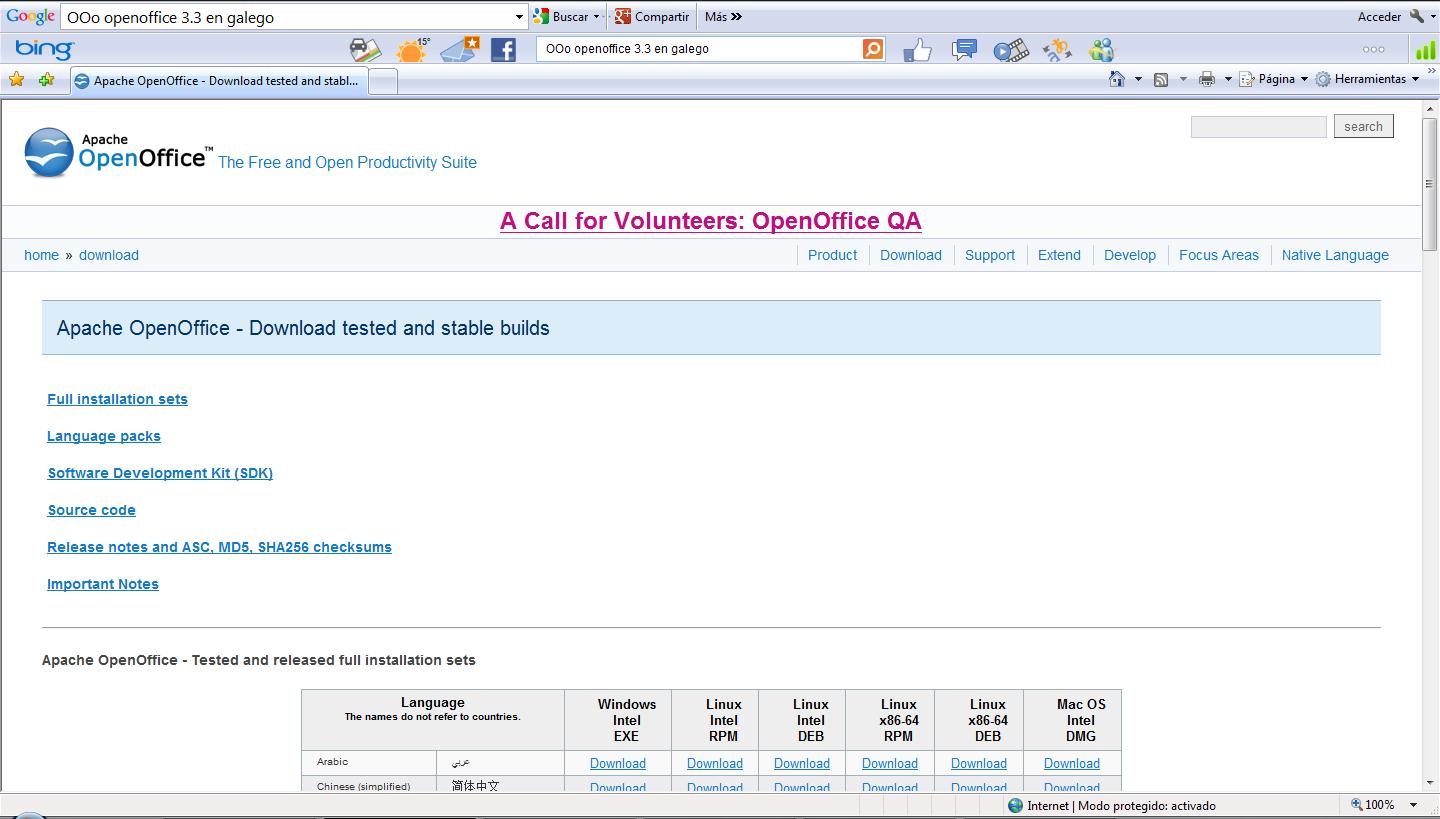Click the Bing toolbar mail envelope icon
The width and height of the screenshot is (1440, 819).
[x=460, y=49]
